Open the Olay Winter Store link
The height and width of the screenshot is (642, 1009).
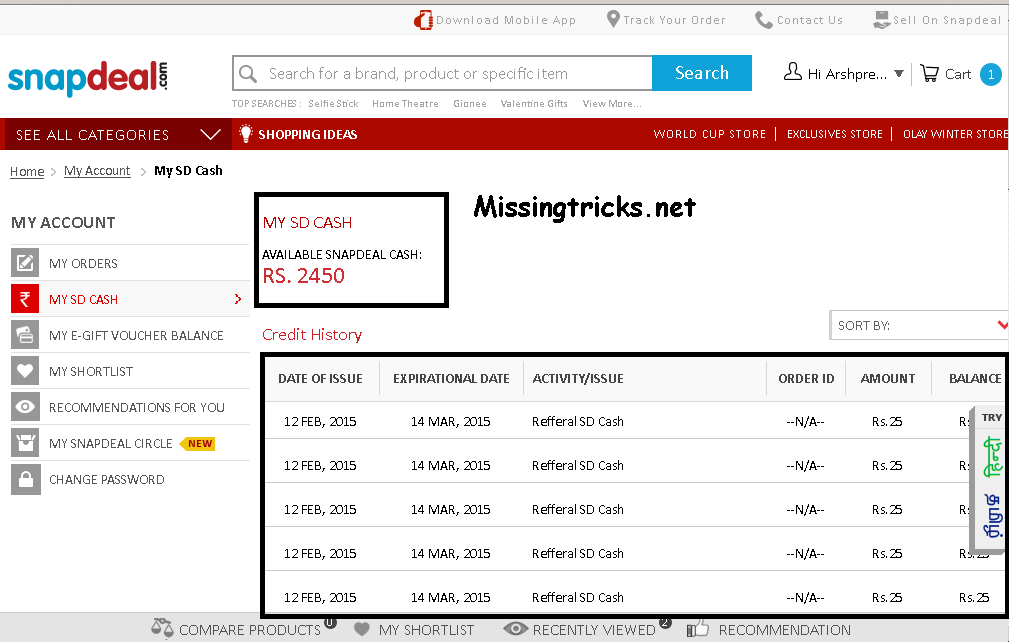tap(956, 134)
